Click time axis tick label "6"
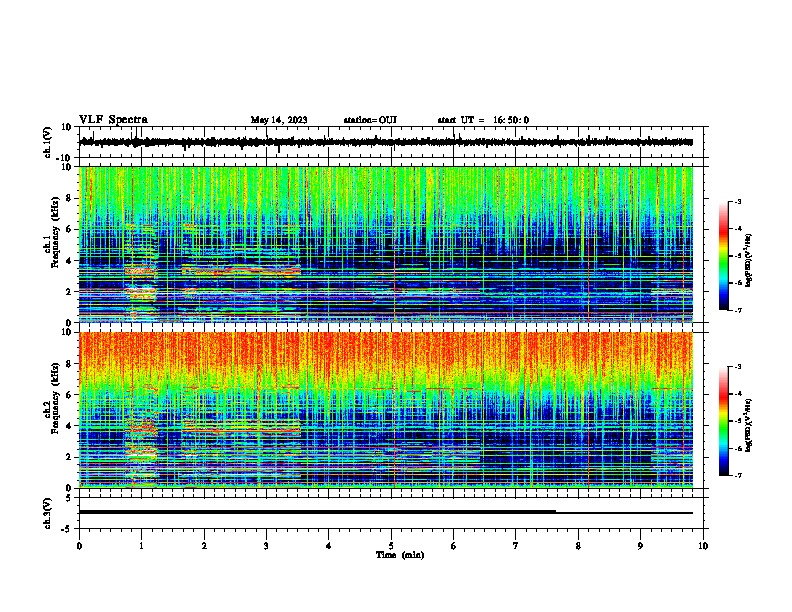 [454, 546]
